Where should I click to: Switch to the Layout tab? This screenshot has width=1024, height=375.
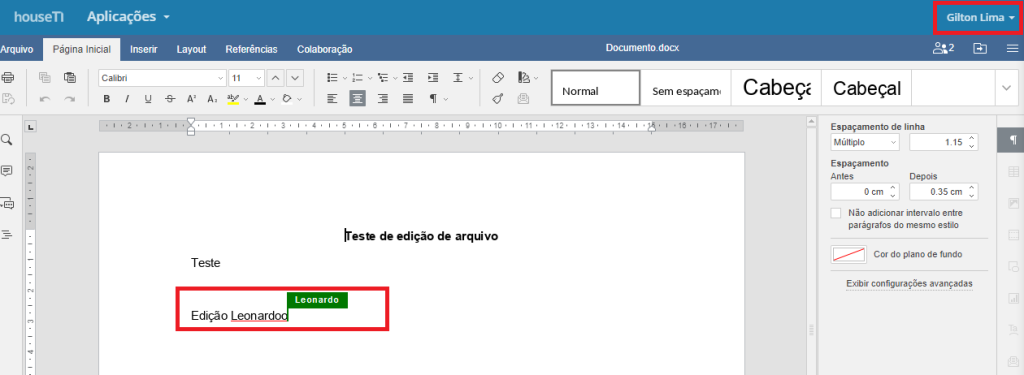(x=191, y=49)
